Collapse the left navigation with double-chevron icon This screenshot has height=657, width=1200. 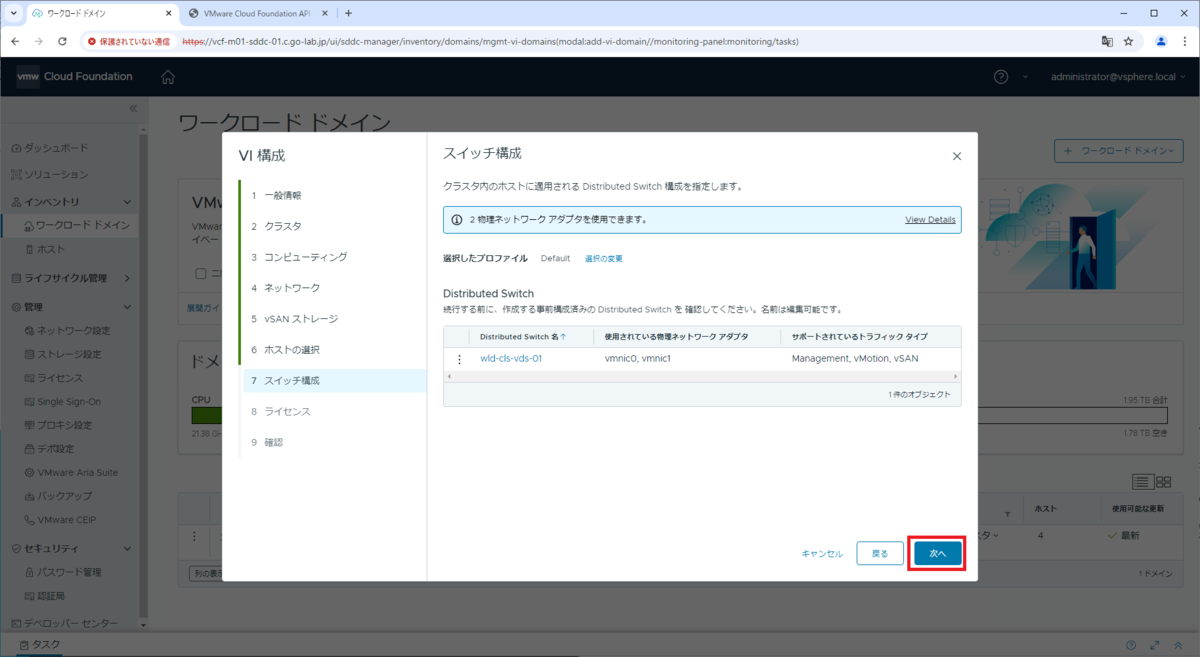(x=134, y=108)
